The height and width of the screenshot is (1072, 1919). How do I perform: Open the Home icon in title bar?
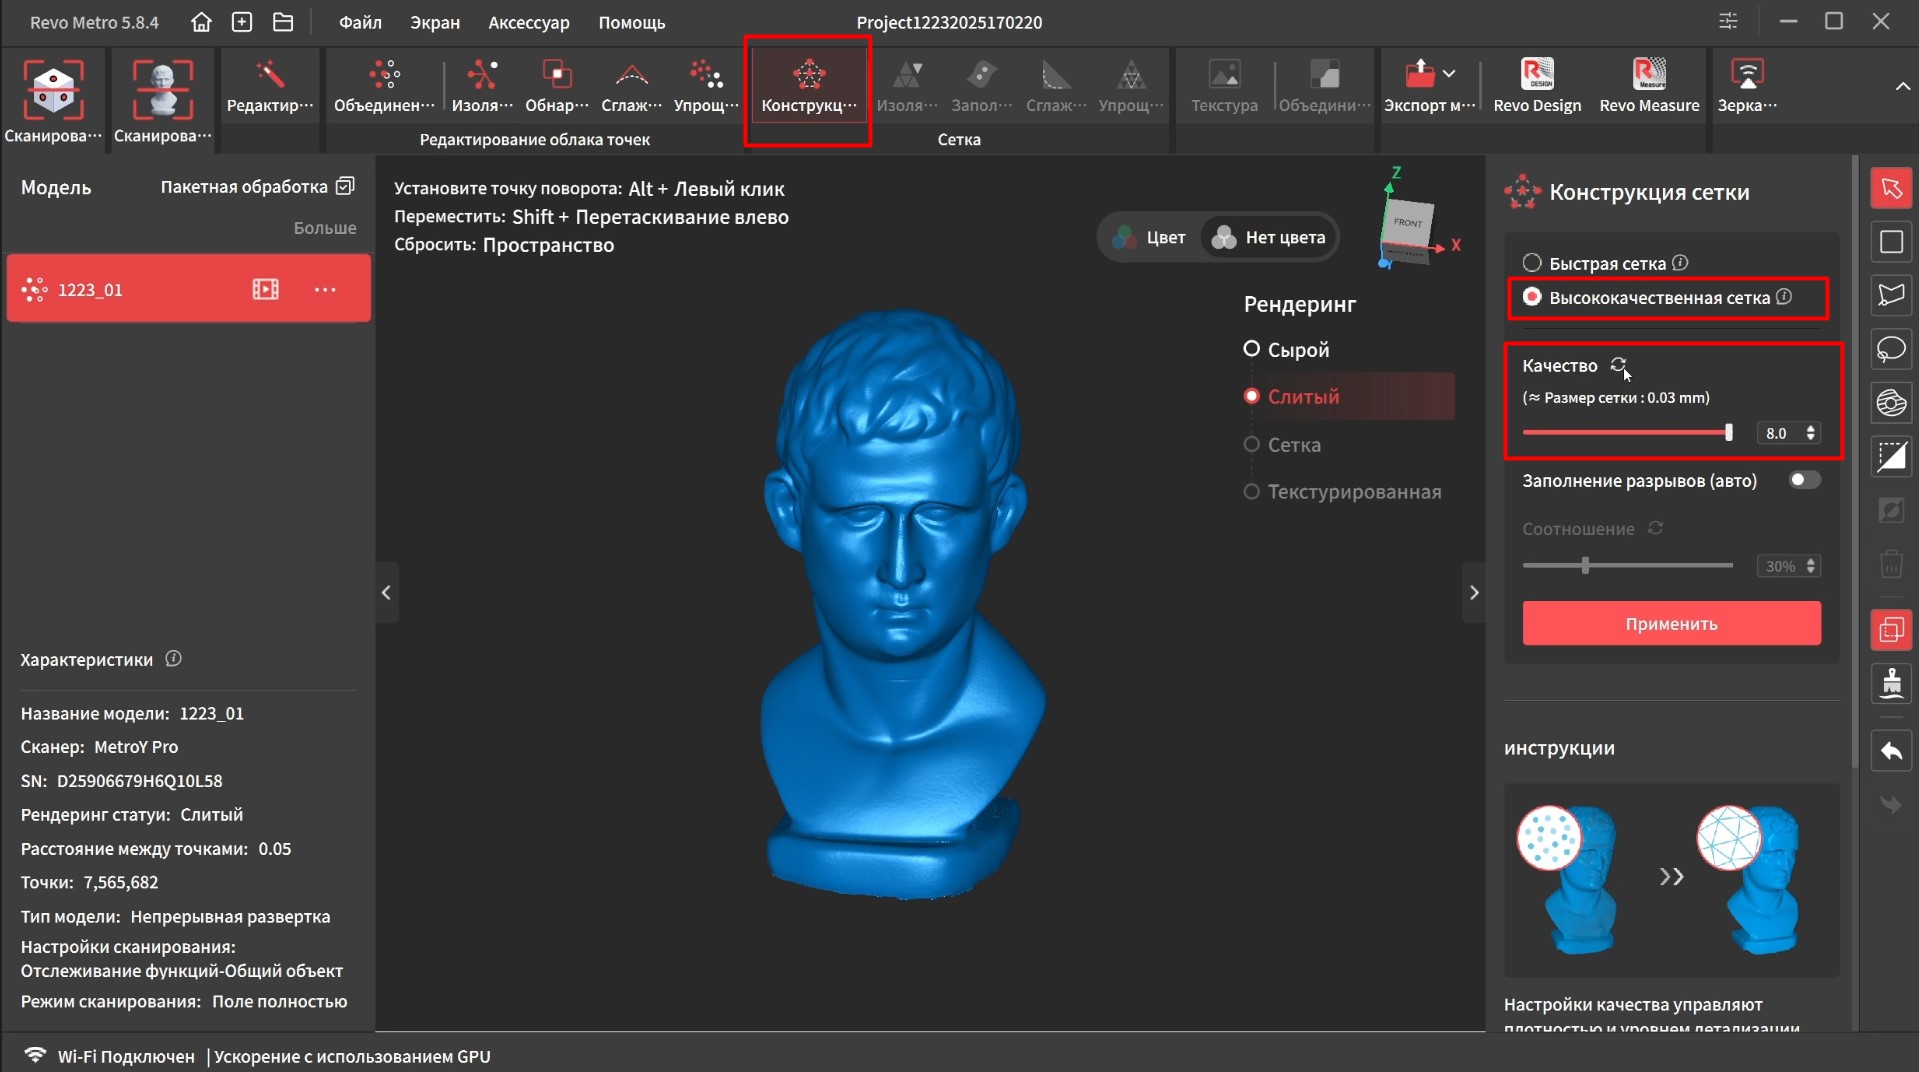(201, 22)
